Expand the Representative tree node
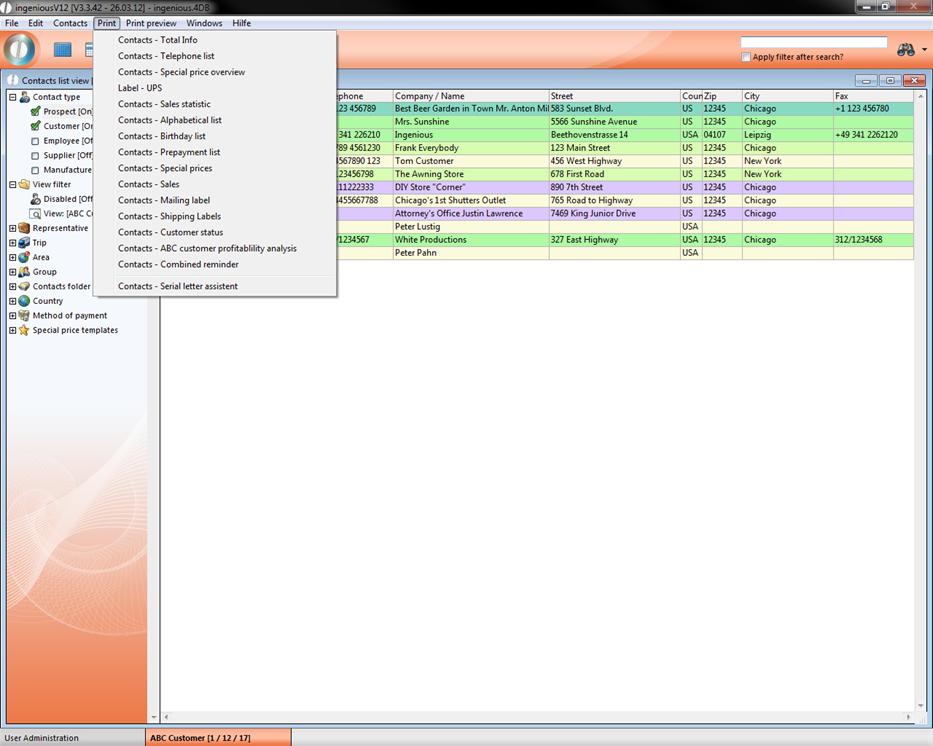 tap(13, 228)
